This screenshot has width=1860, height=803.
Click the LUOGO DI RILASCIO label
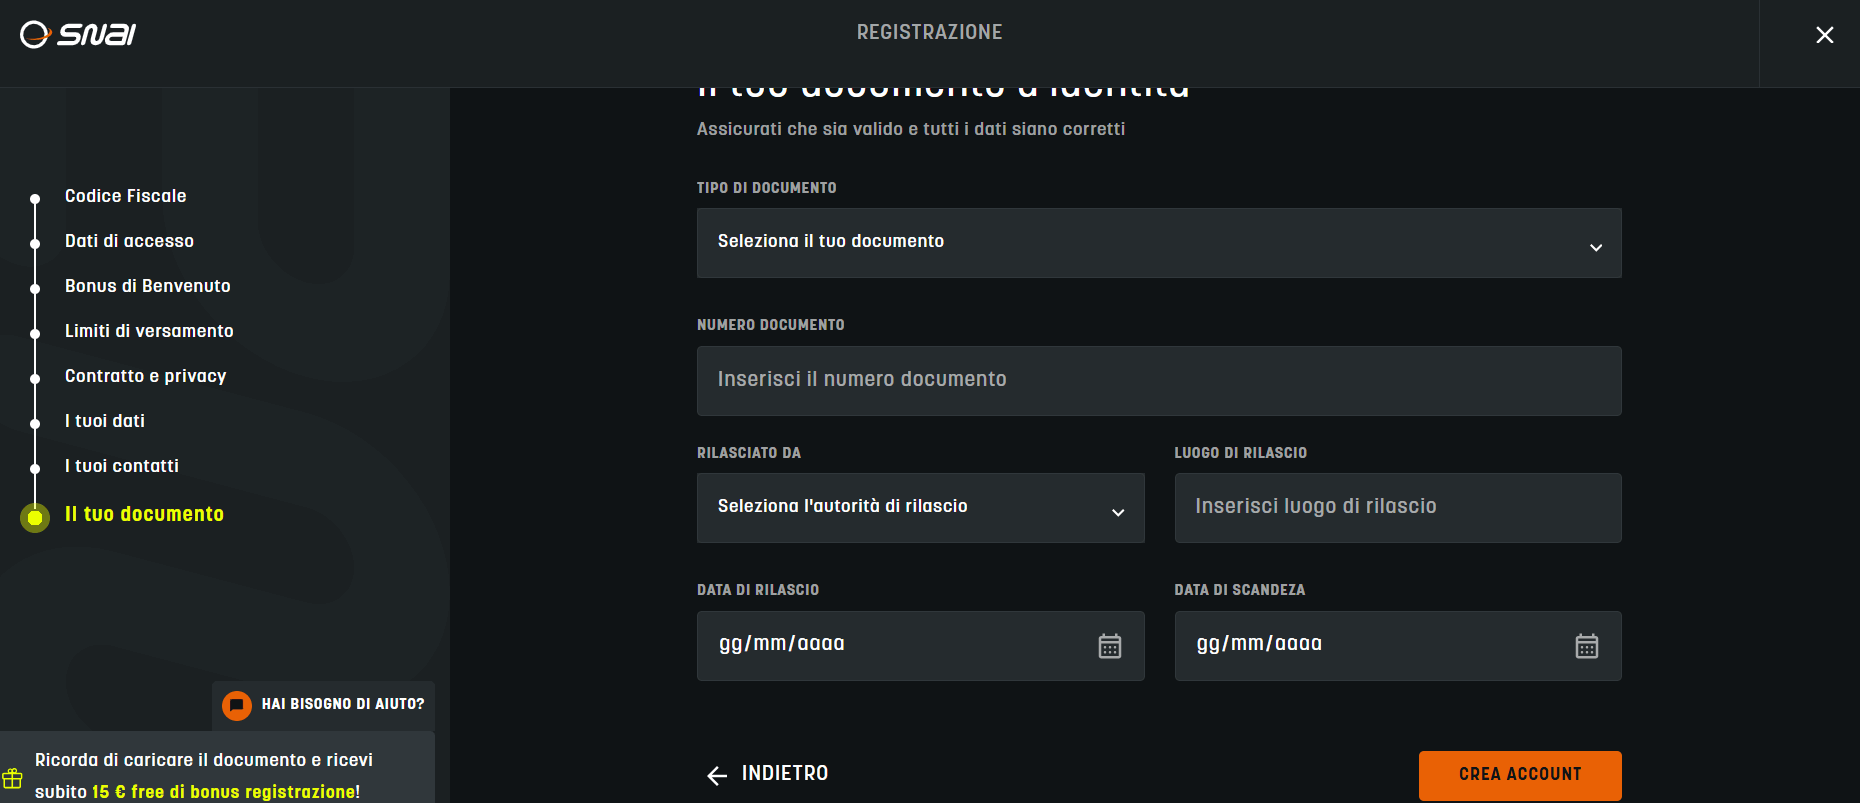(1241, 453)
